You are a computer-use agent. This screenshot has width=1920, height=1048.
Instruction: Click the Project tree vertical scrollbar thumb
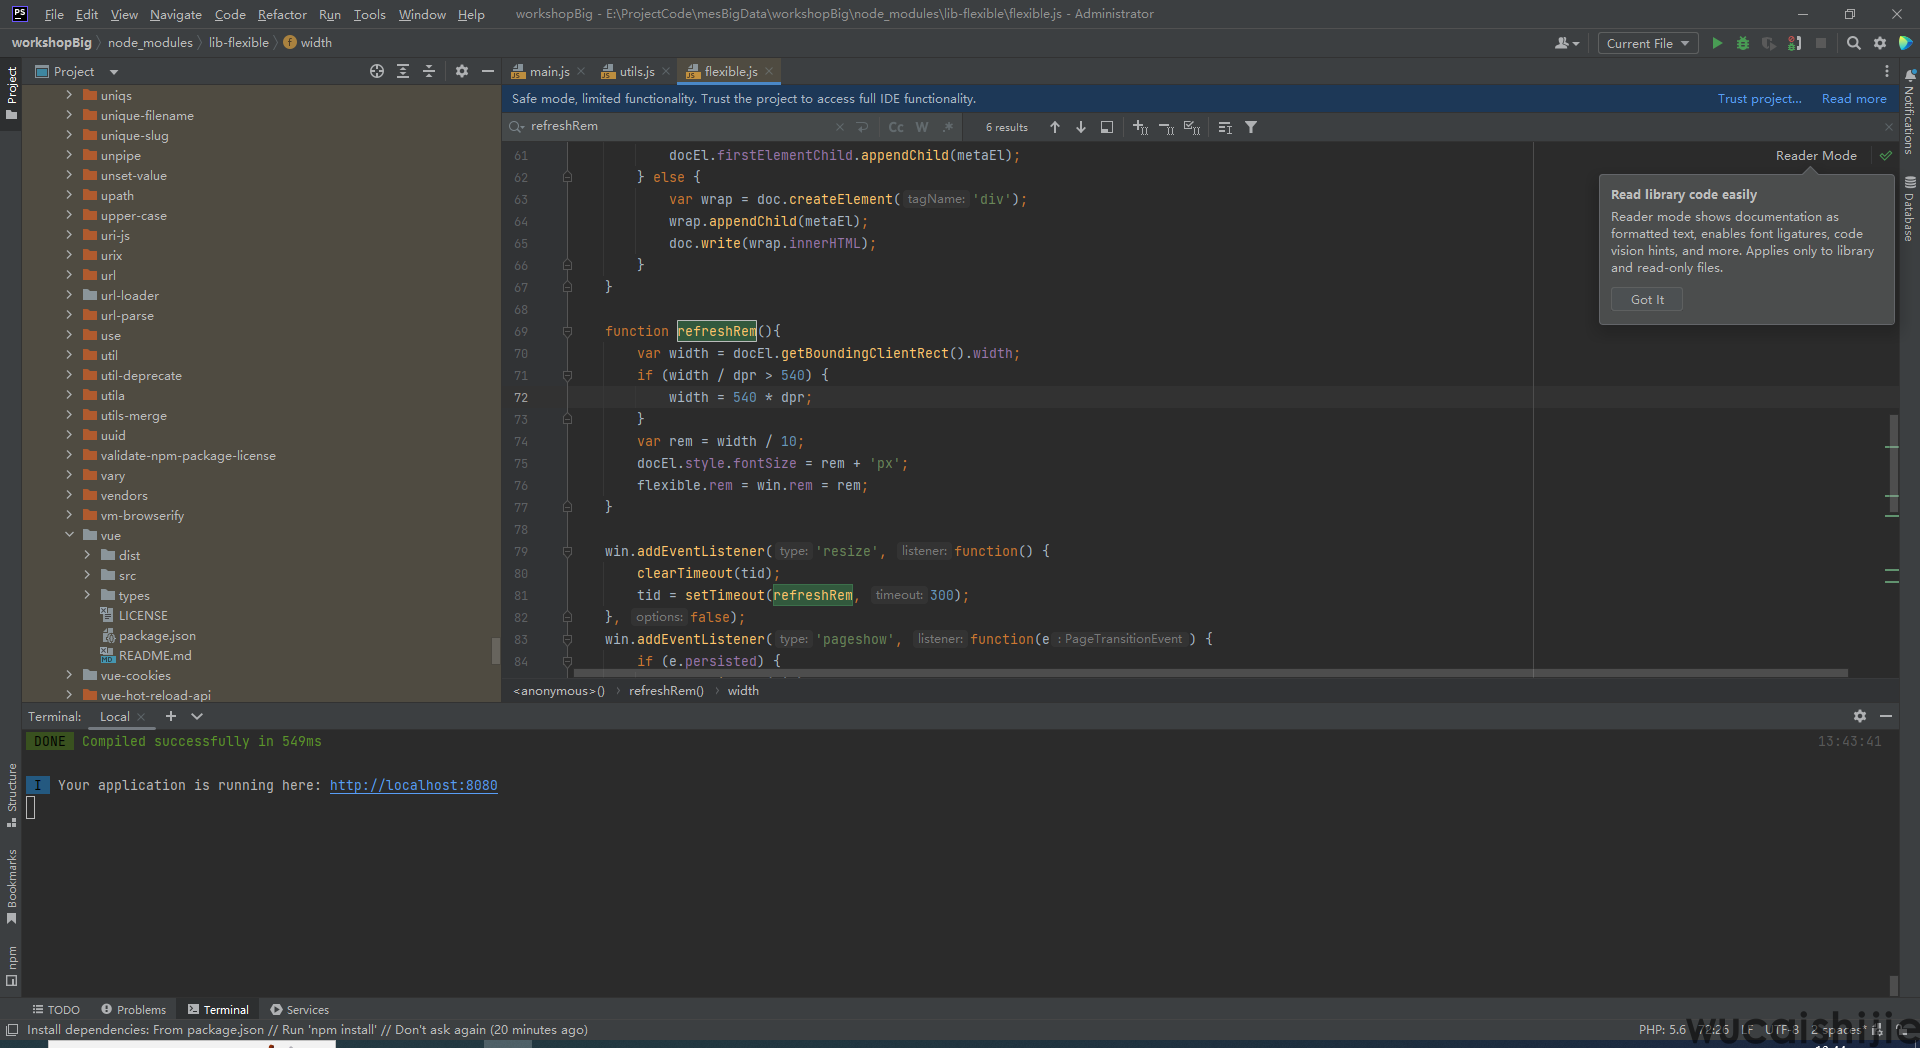tap(495, 650)
